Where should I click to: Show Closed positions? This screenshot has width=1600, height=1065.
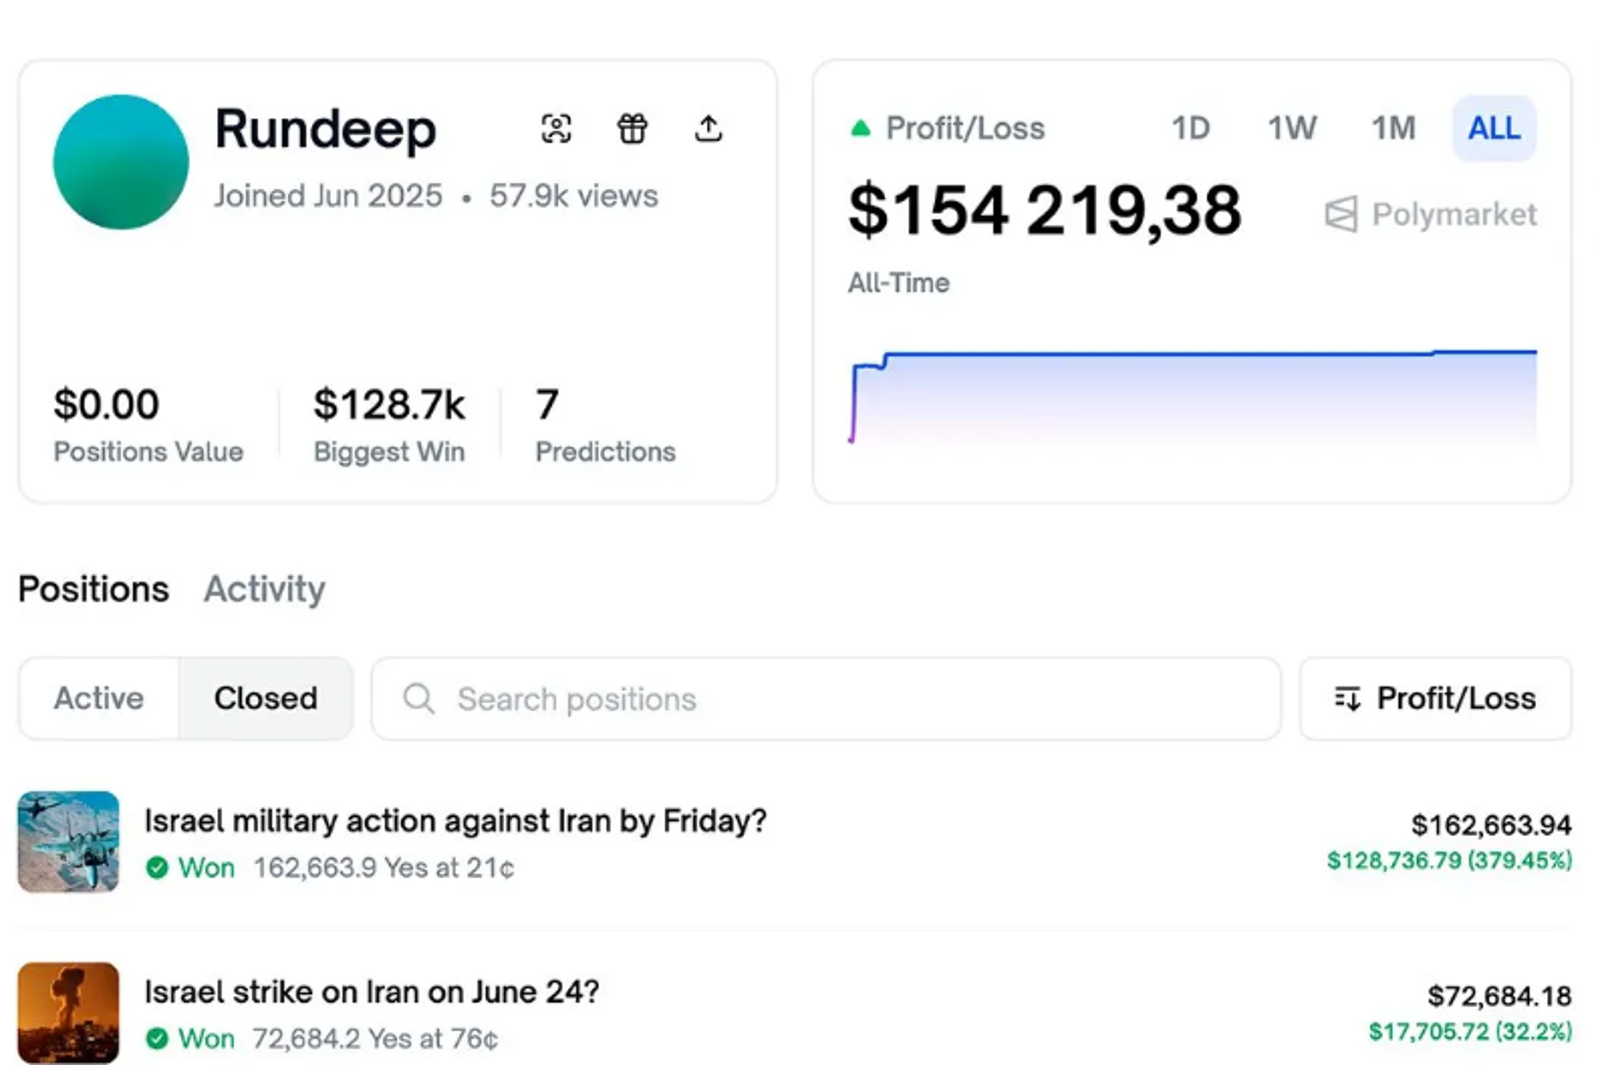pyautogui.click(x=266, y=698)
